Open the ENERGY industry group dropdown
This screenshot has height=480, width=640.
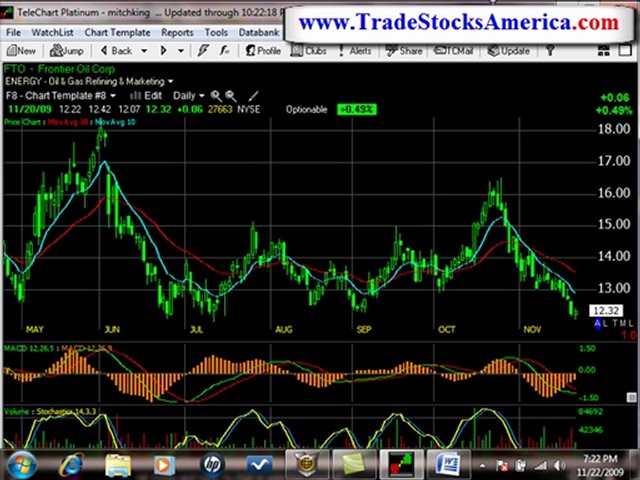point(170,81)
